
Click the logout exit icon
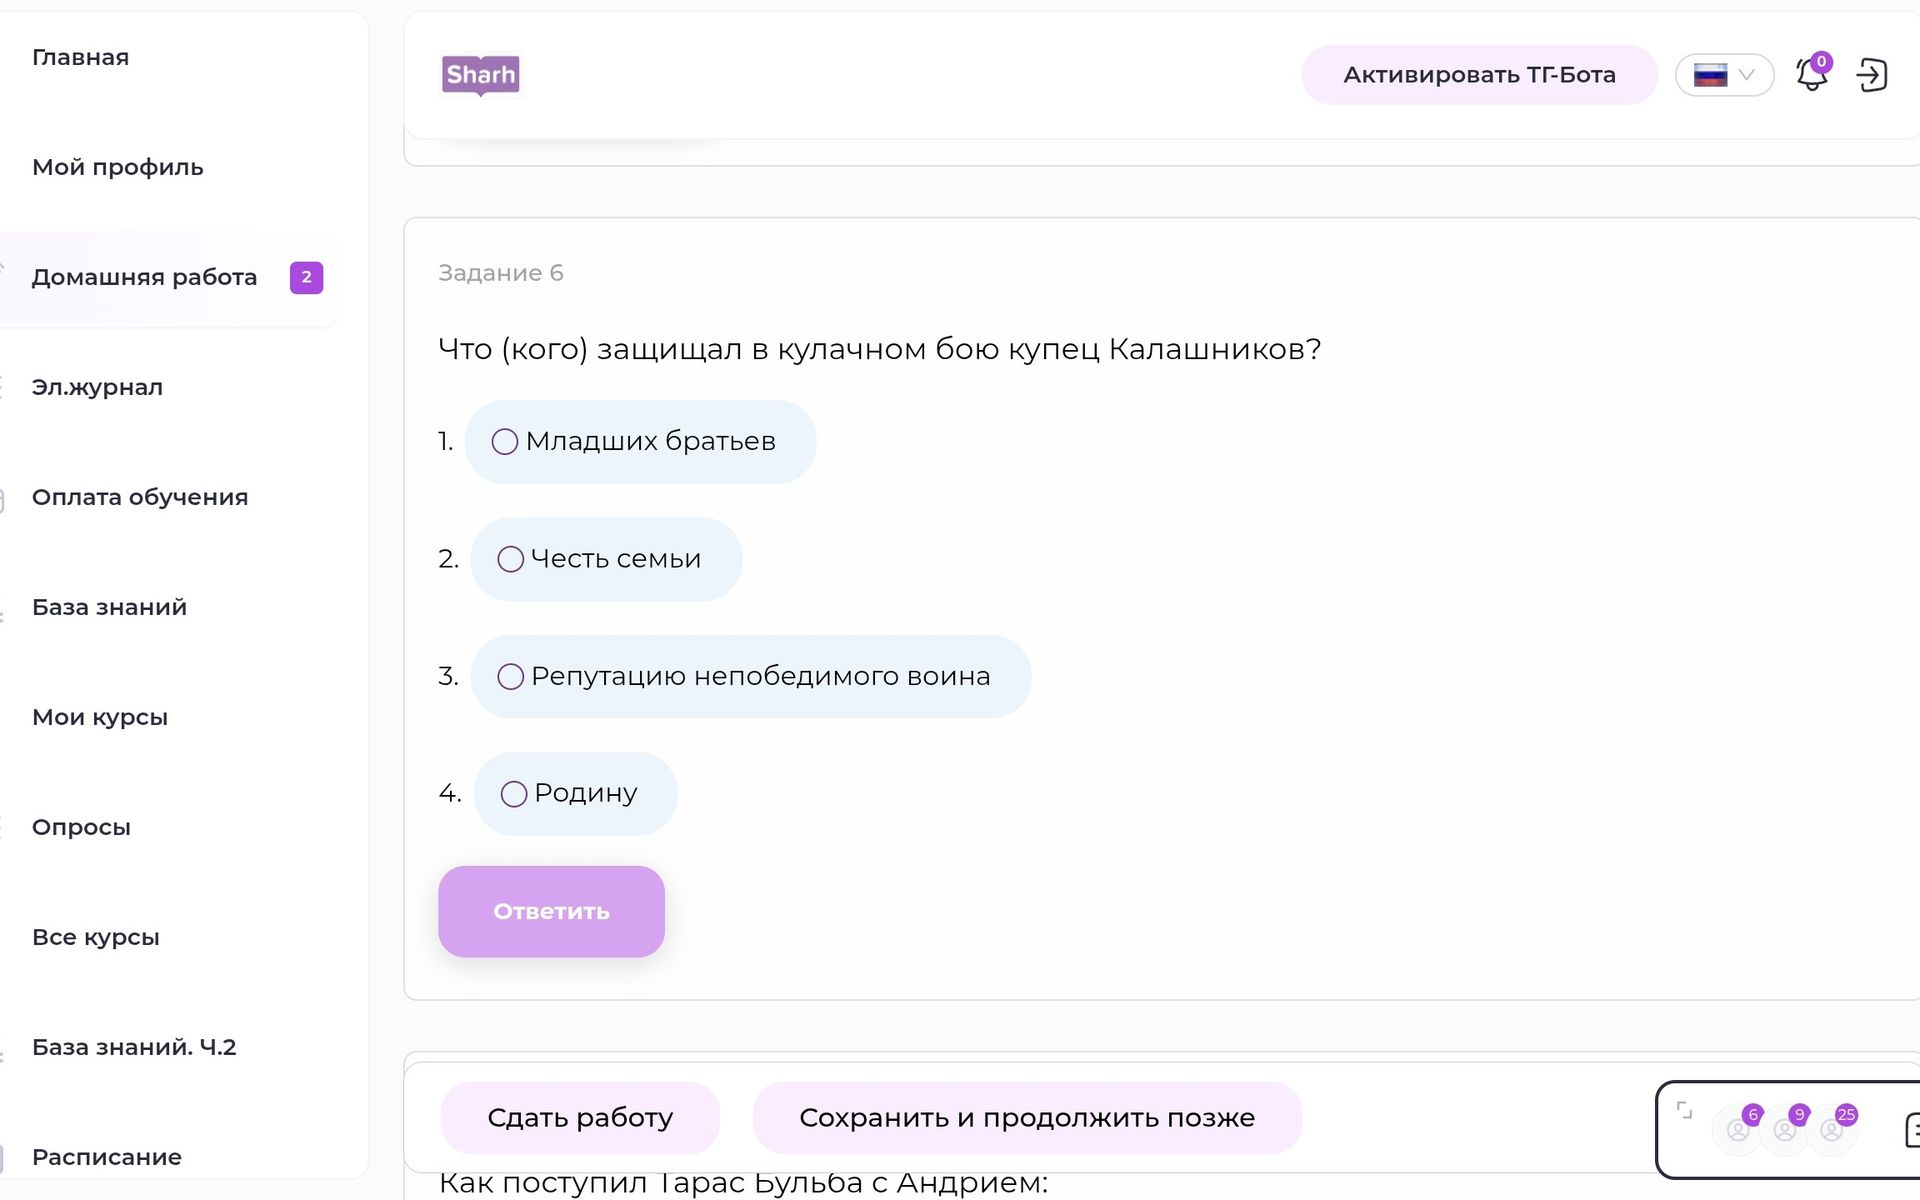click(x=1872, y=75)
